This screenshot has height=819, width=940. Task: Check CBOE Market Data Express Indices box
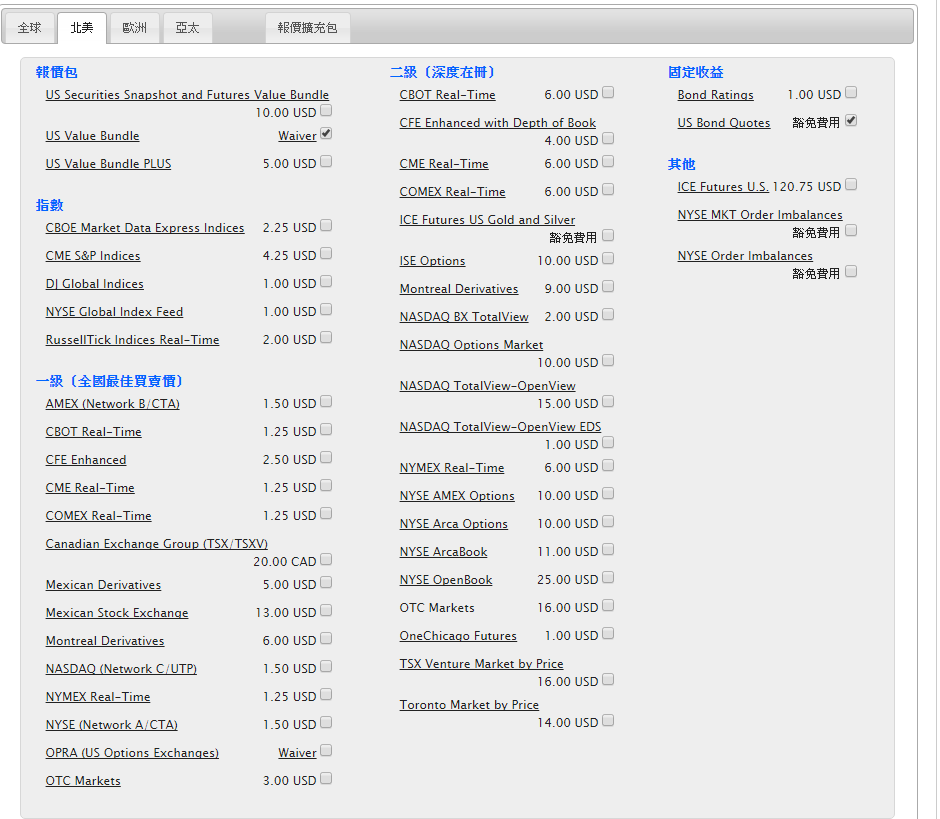[326, 225]
